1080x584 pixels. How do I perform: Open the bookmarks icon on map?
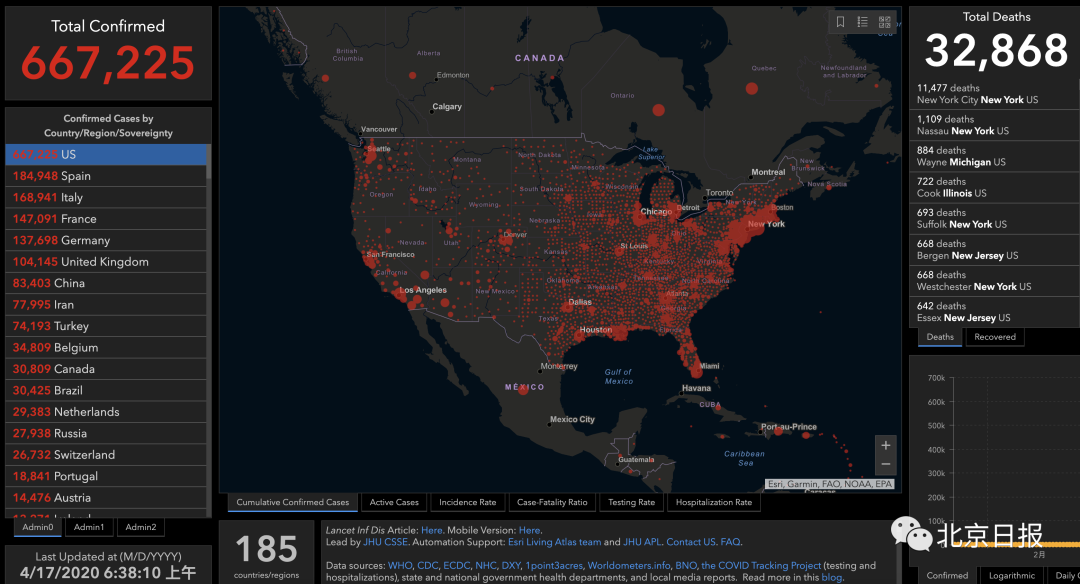pyautogui.click(x=840, y=22)
